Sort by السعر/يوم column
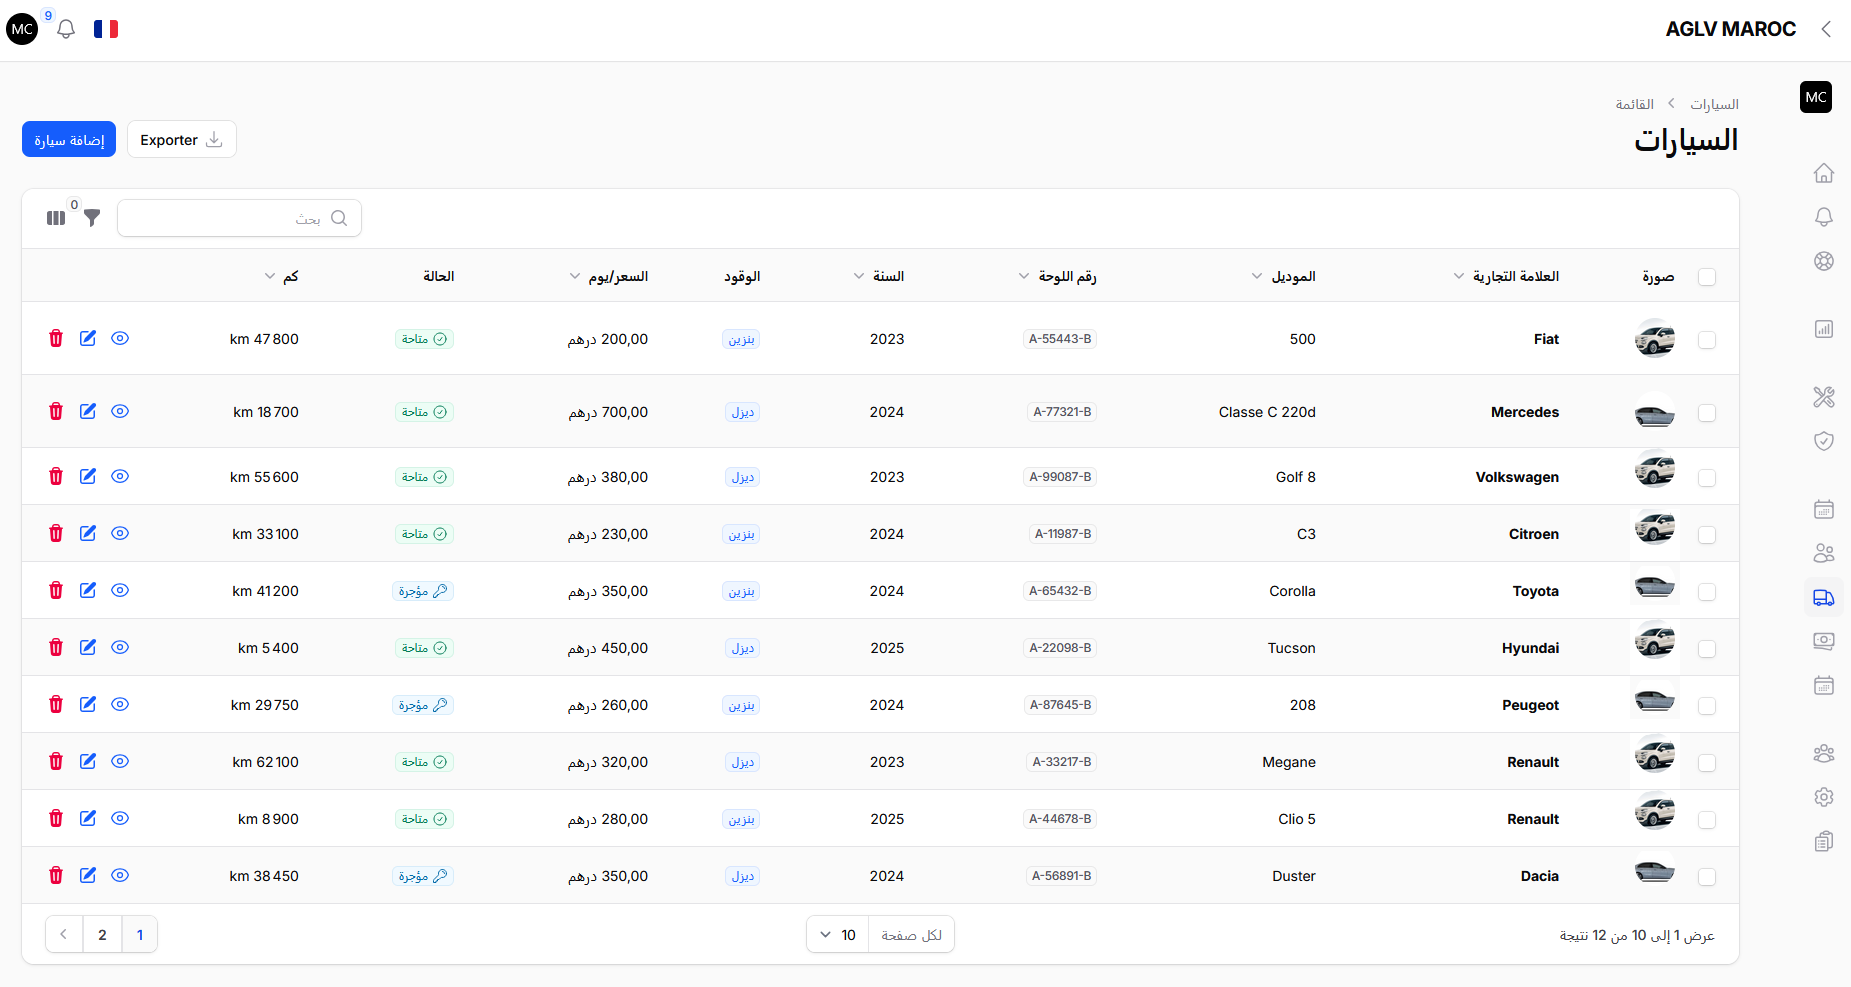This screenshot has width=1851, height=987. [x=609, y=276]
